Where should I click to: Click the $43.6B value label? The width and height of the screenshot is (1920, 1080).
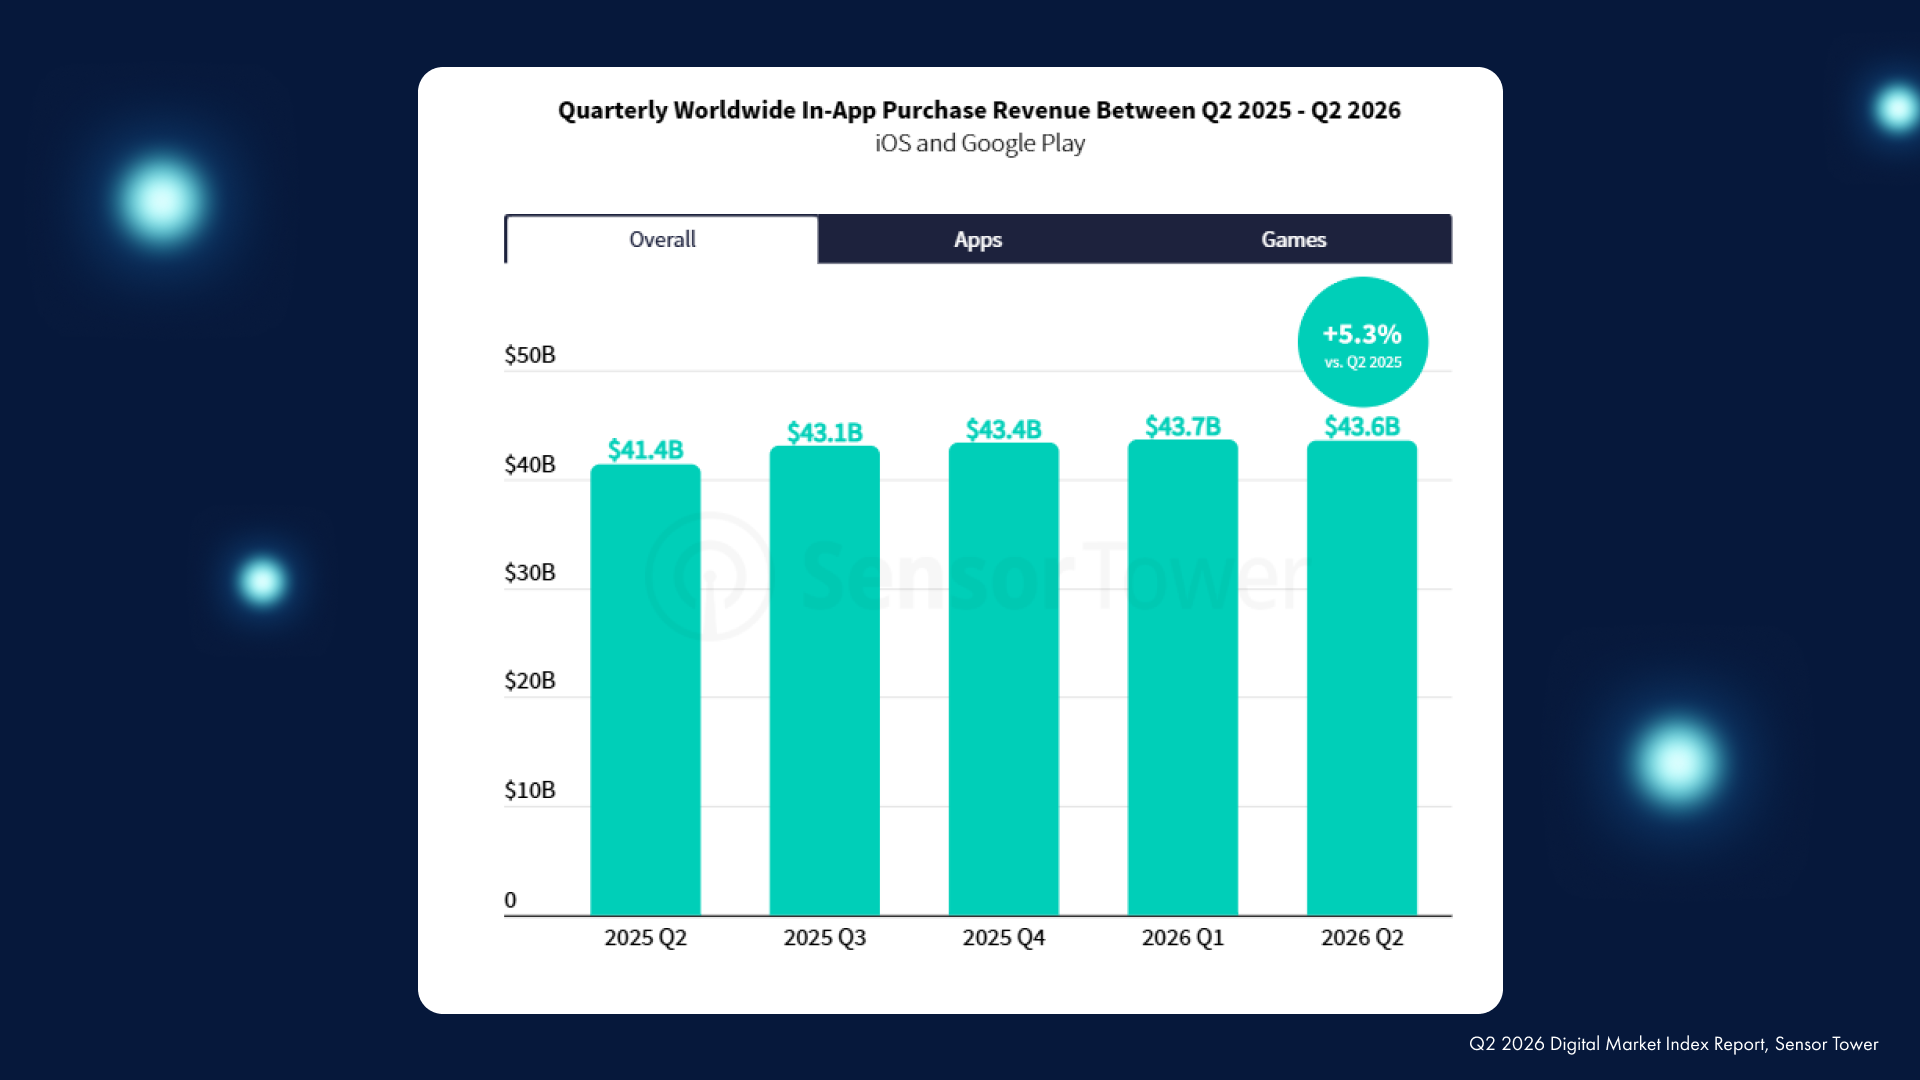[x=1361, y=427]
